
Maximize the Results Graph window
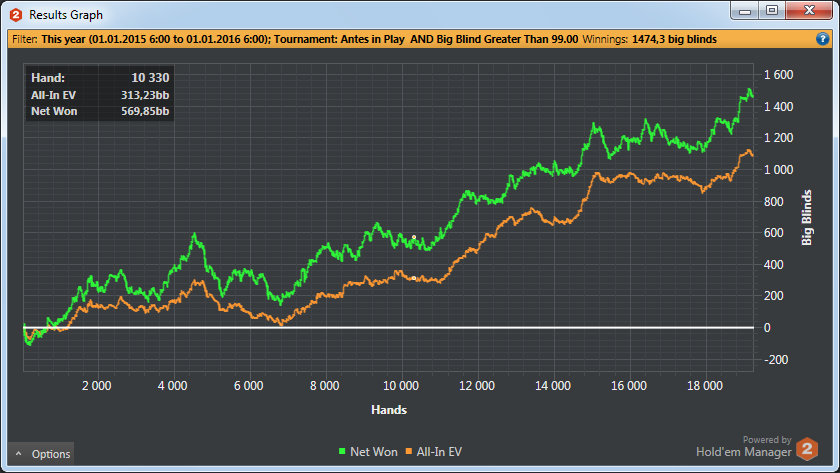[x=770, y=10]
